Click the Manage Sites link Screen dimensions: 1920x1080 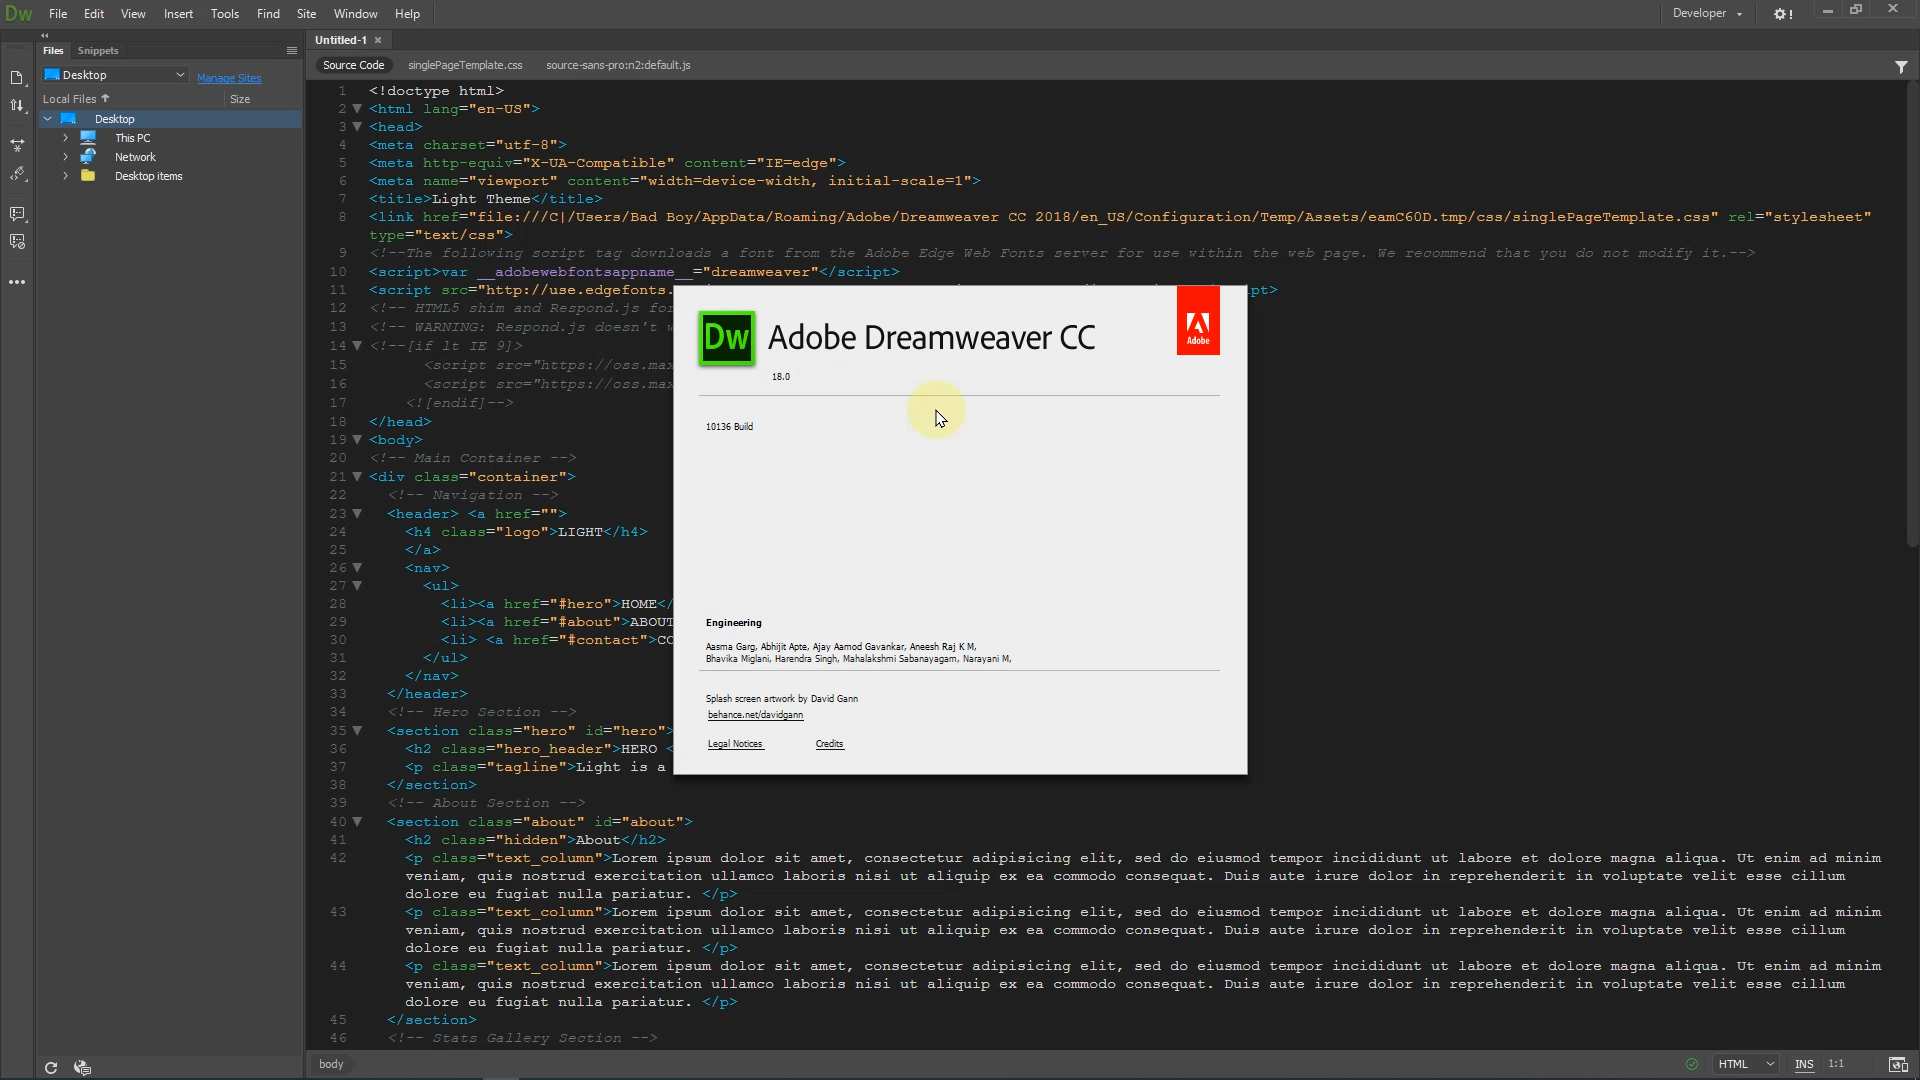click(x=229, y=78)
